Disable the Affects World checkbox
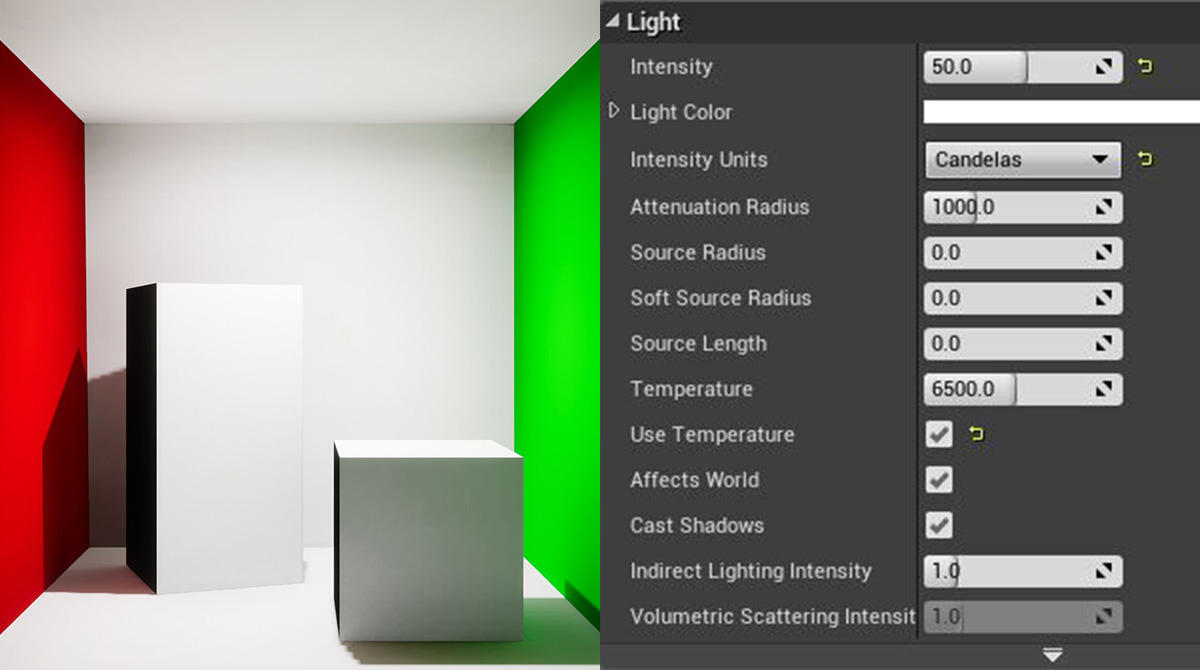The width and height of the screenshot is (1200, 670). (x=939, y=480)
